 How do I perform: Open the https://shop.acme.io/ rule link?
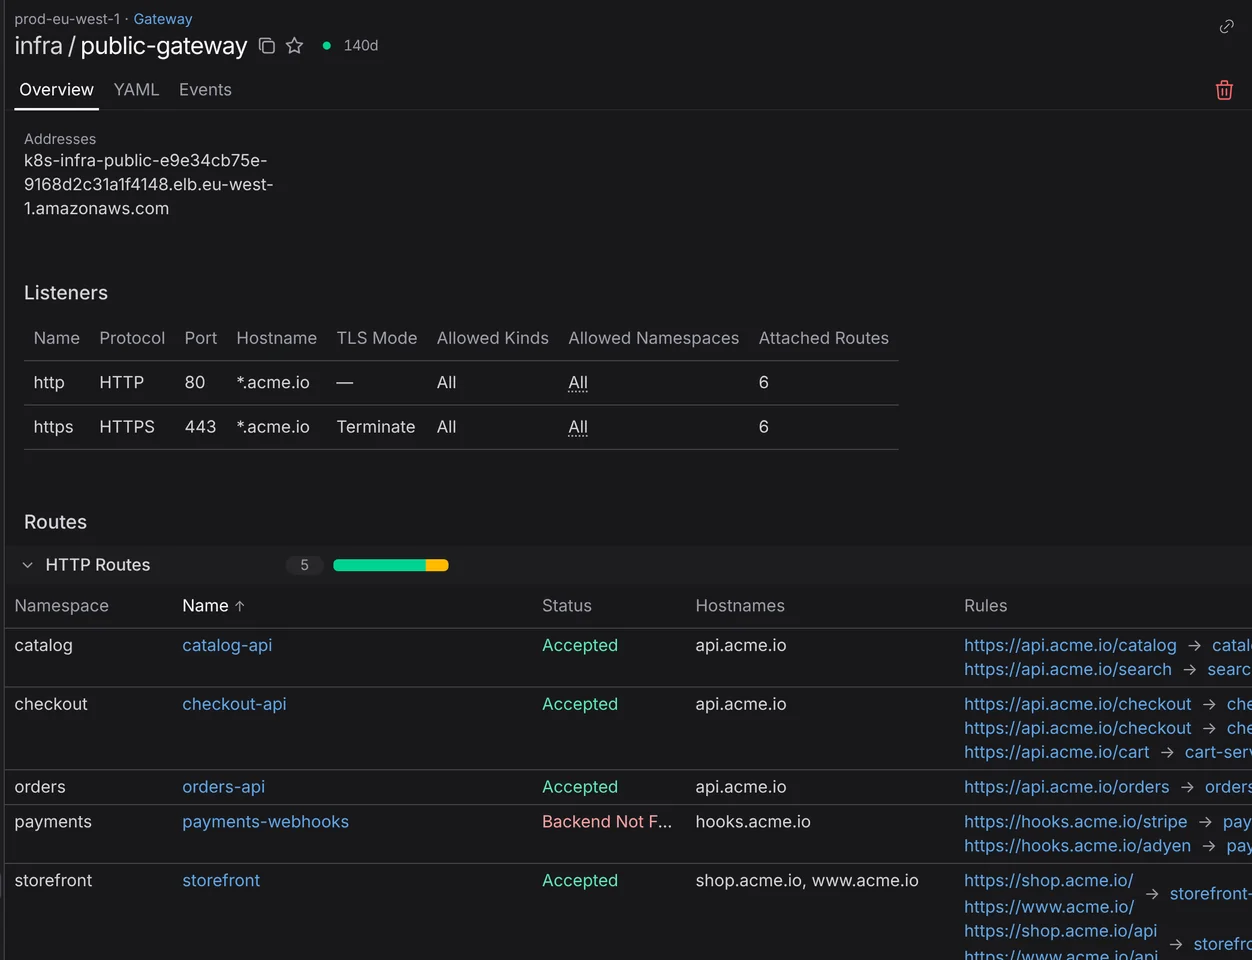[1048, 881]
